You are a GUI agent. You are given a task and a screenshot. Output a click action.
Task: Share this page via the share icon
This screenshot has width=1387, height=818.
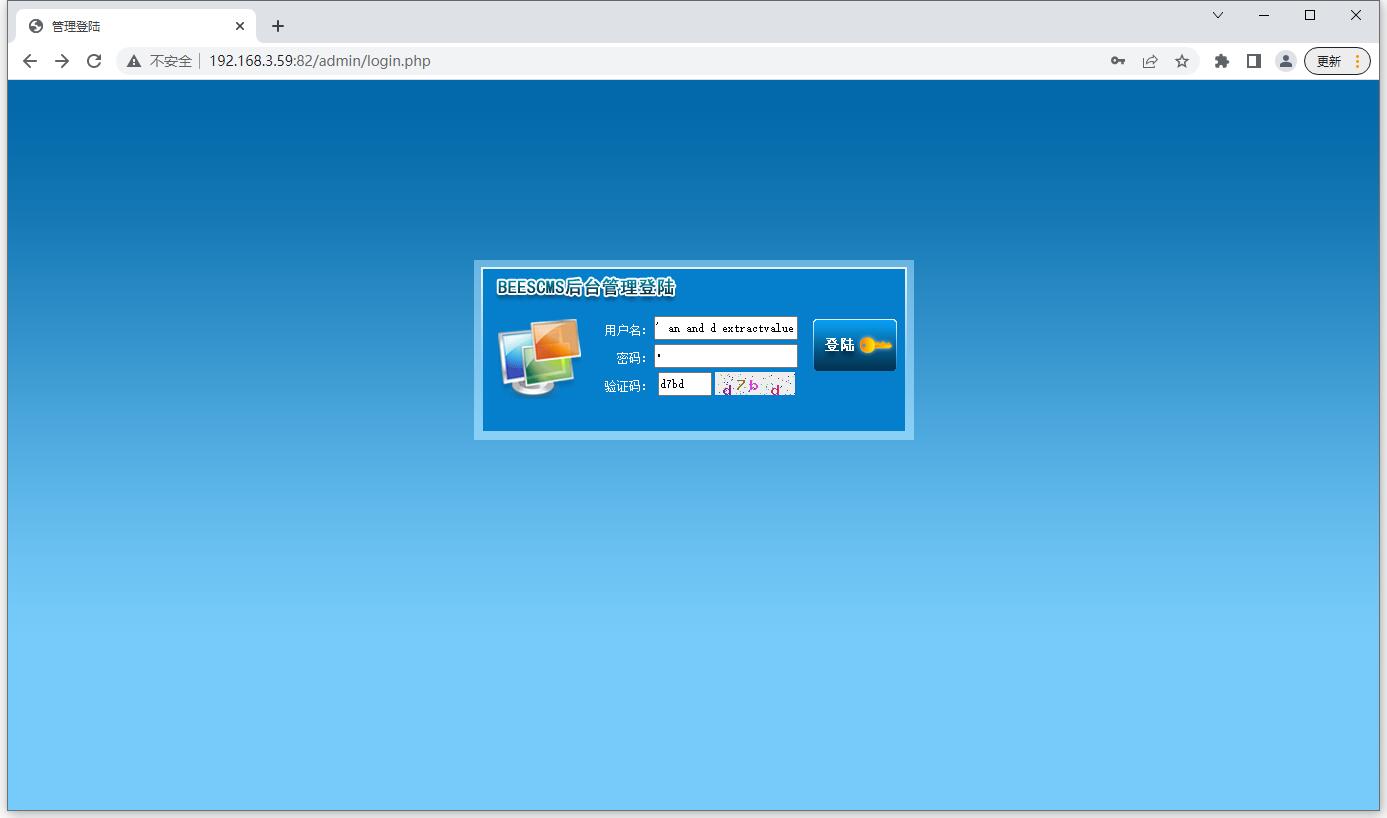1150,61
